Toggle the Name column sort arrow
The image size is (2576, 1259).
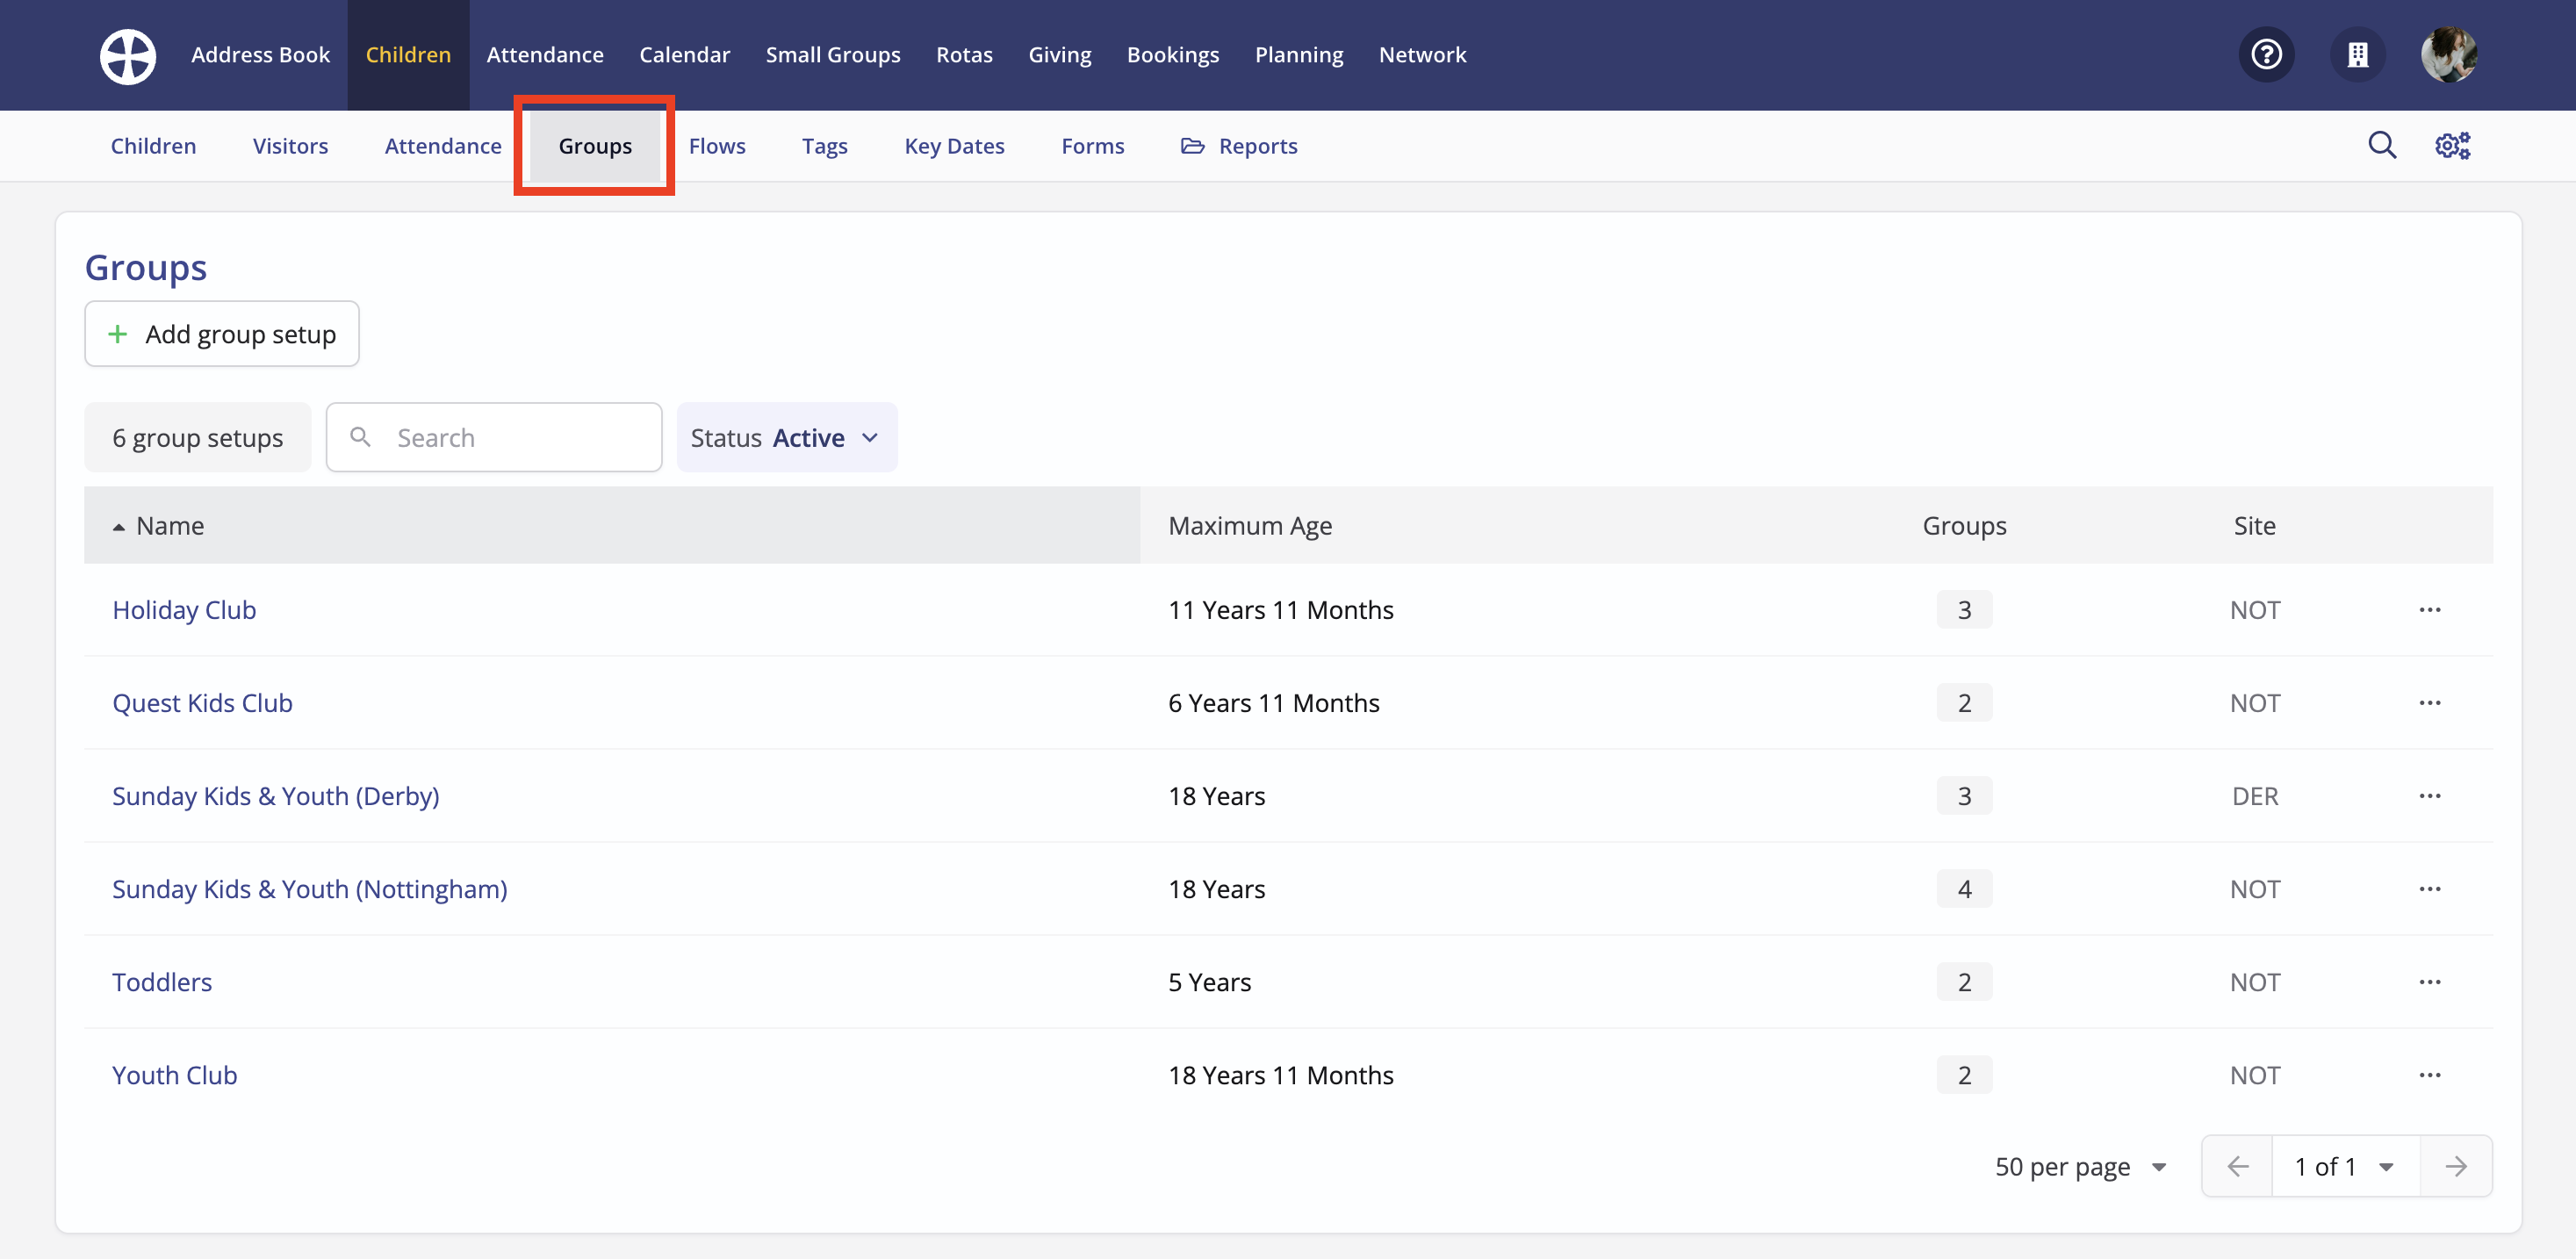click(x=118, y=525)
